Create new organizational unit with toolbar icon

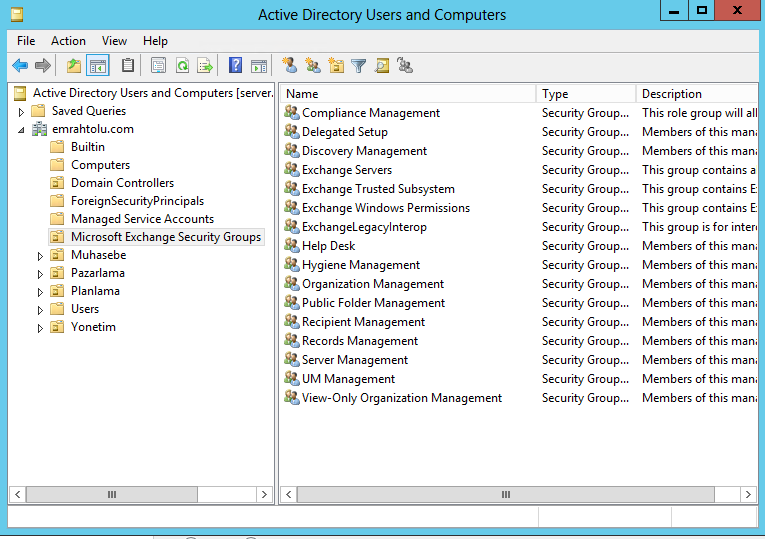click(x=336, y=65)
